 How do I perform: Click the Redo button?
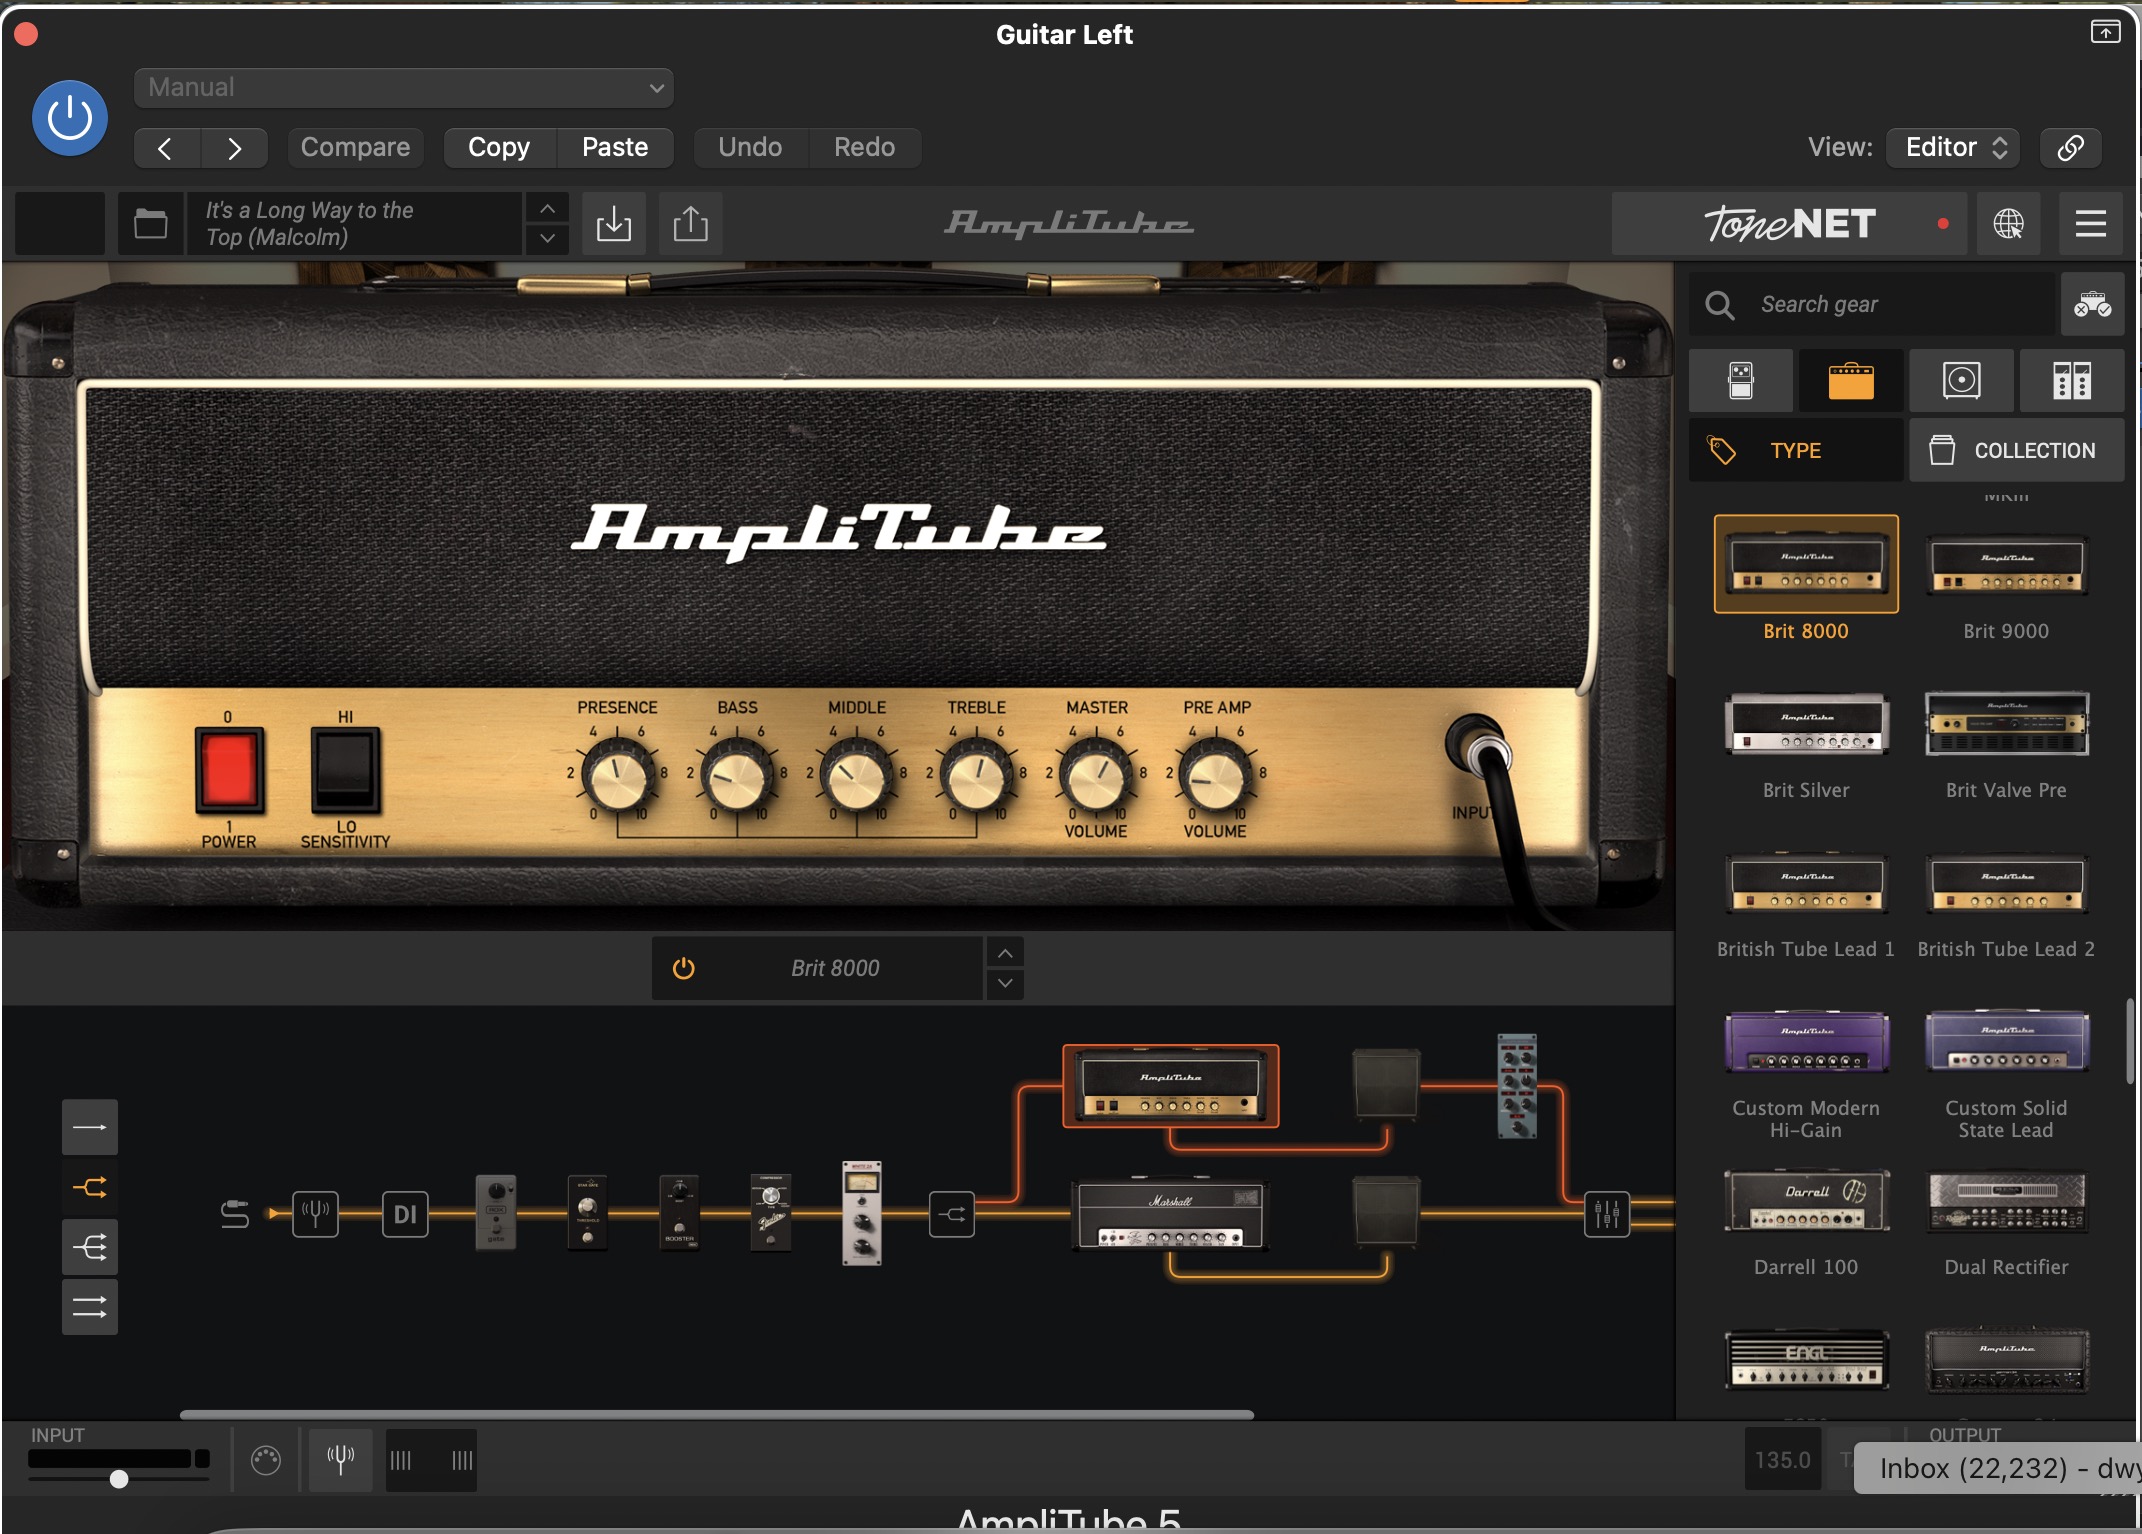pyautogui.click(x=864, y=147)
